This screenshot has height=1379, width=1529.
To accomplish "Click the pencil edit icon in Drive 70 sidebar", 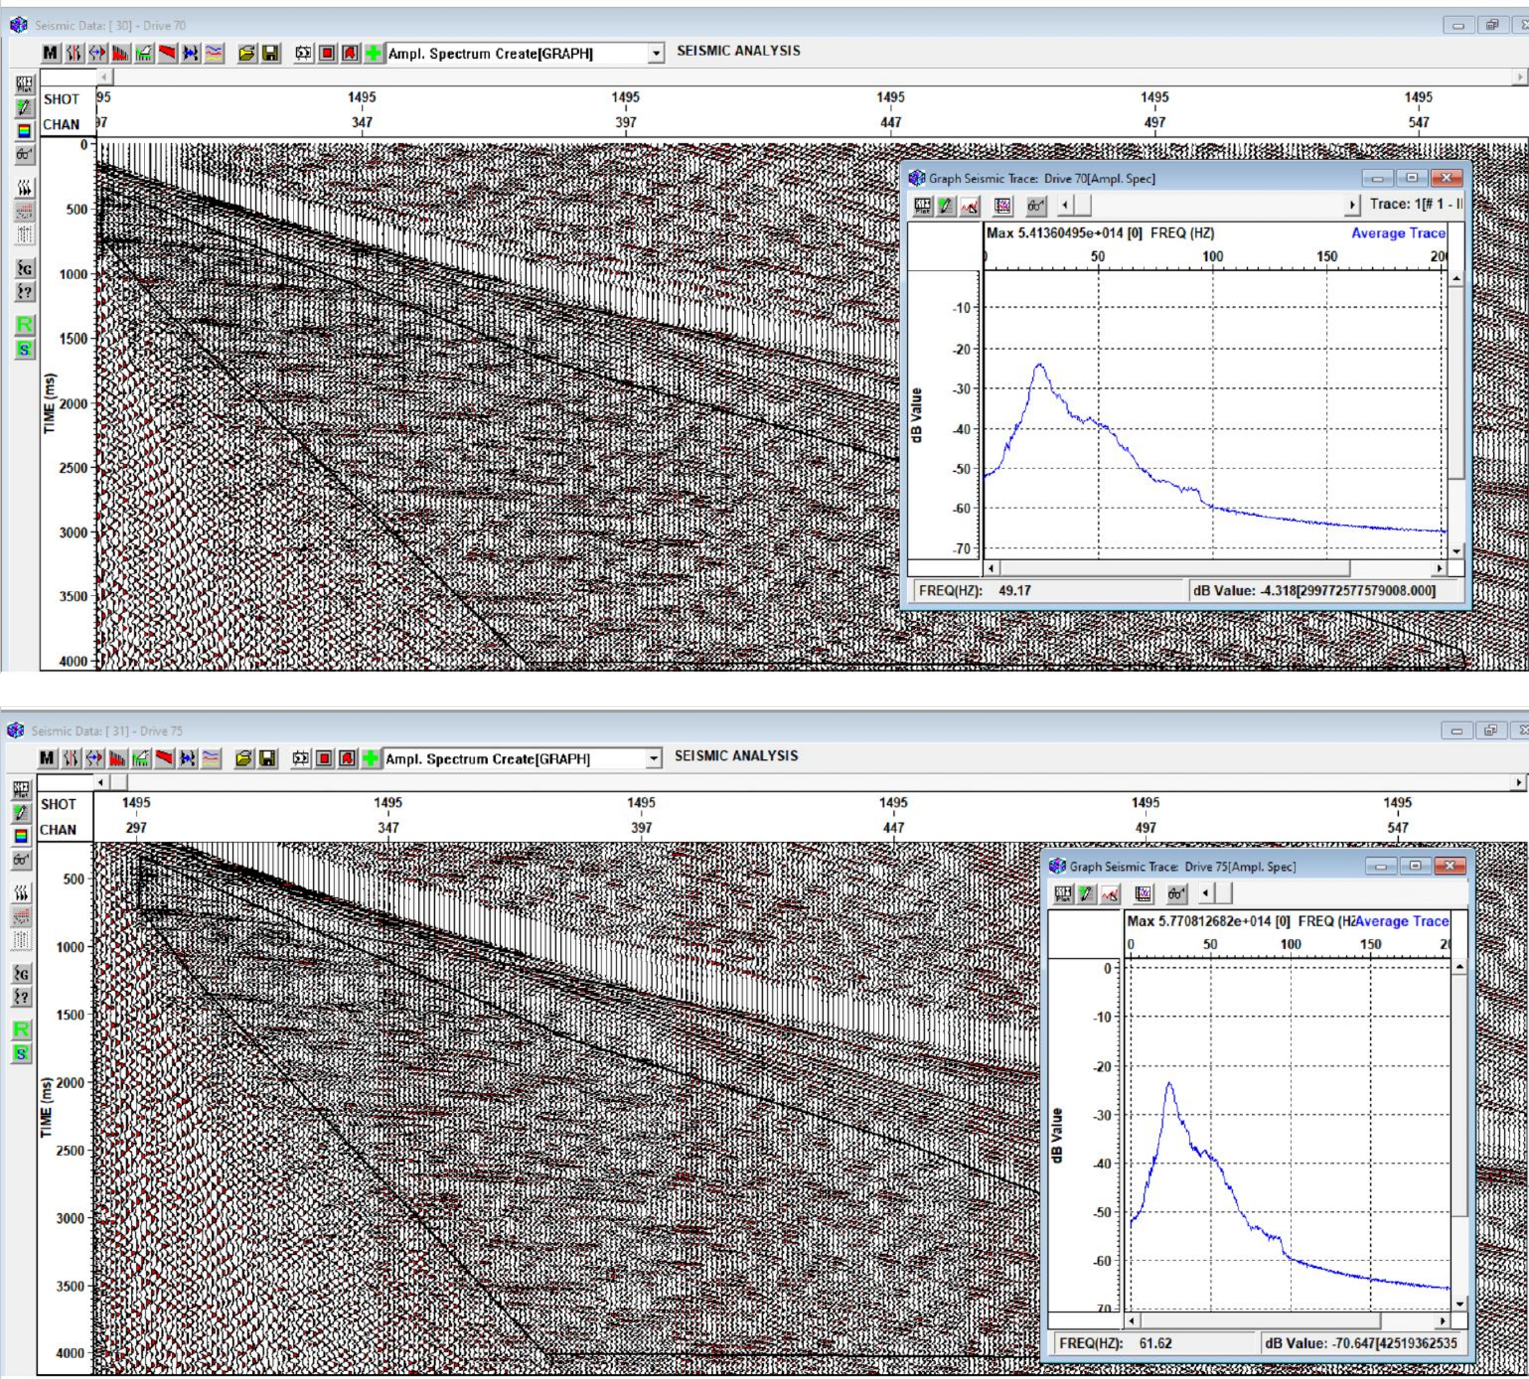I will pos(24,108).
